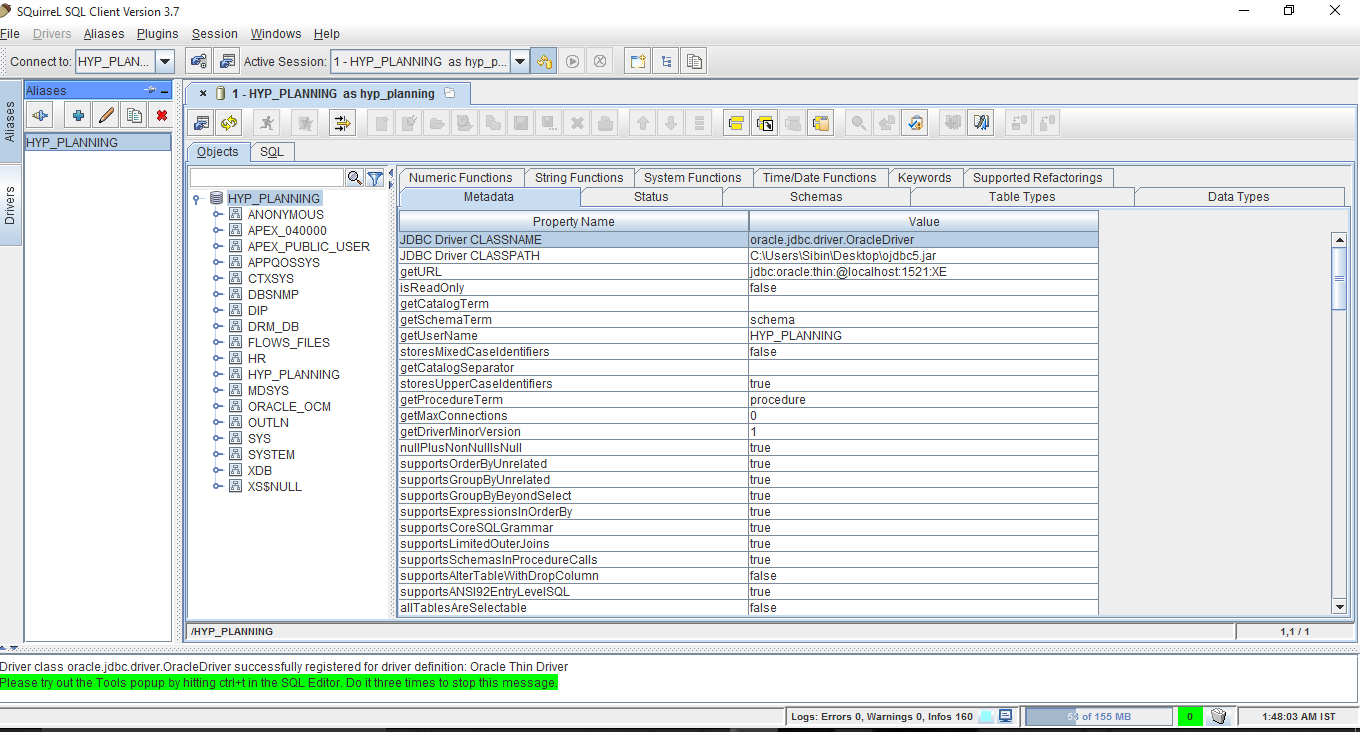Click the Cascade windows icon in main toolbar

click(666, 61)
